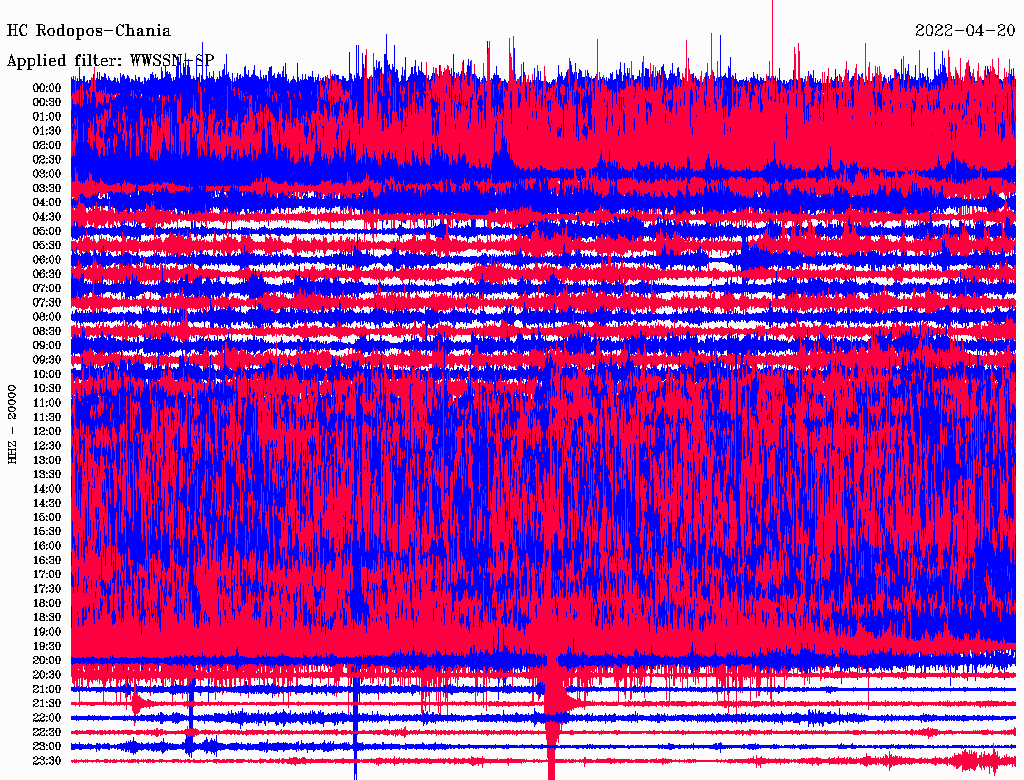This screenshot has width=1024, height=780.
Task: Select the '20:30' time row label
Action: (x=47, y=675)
